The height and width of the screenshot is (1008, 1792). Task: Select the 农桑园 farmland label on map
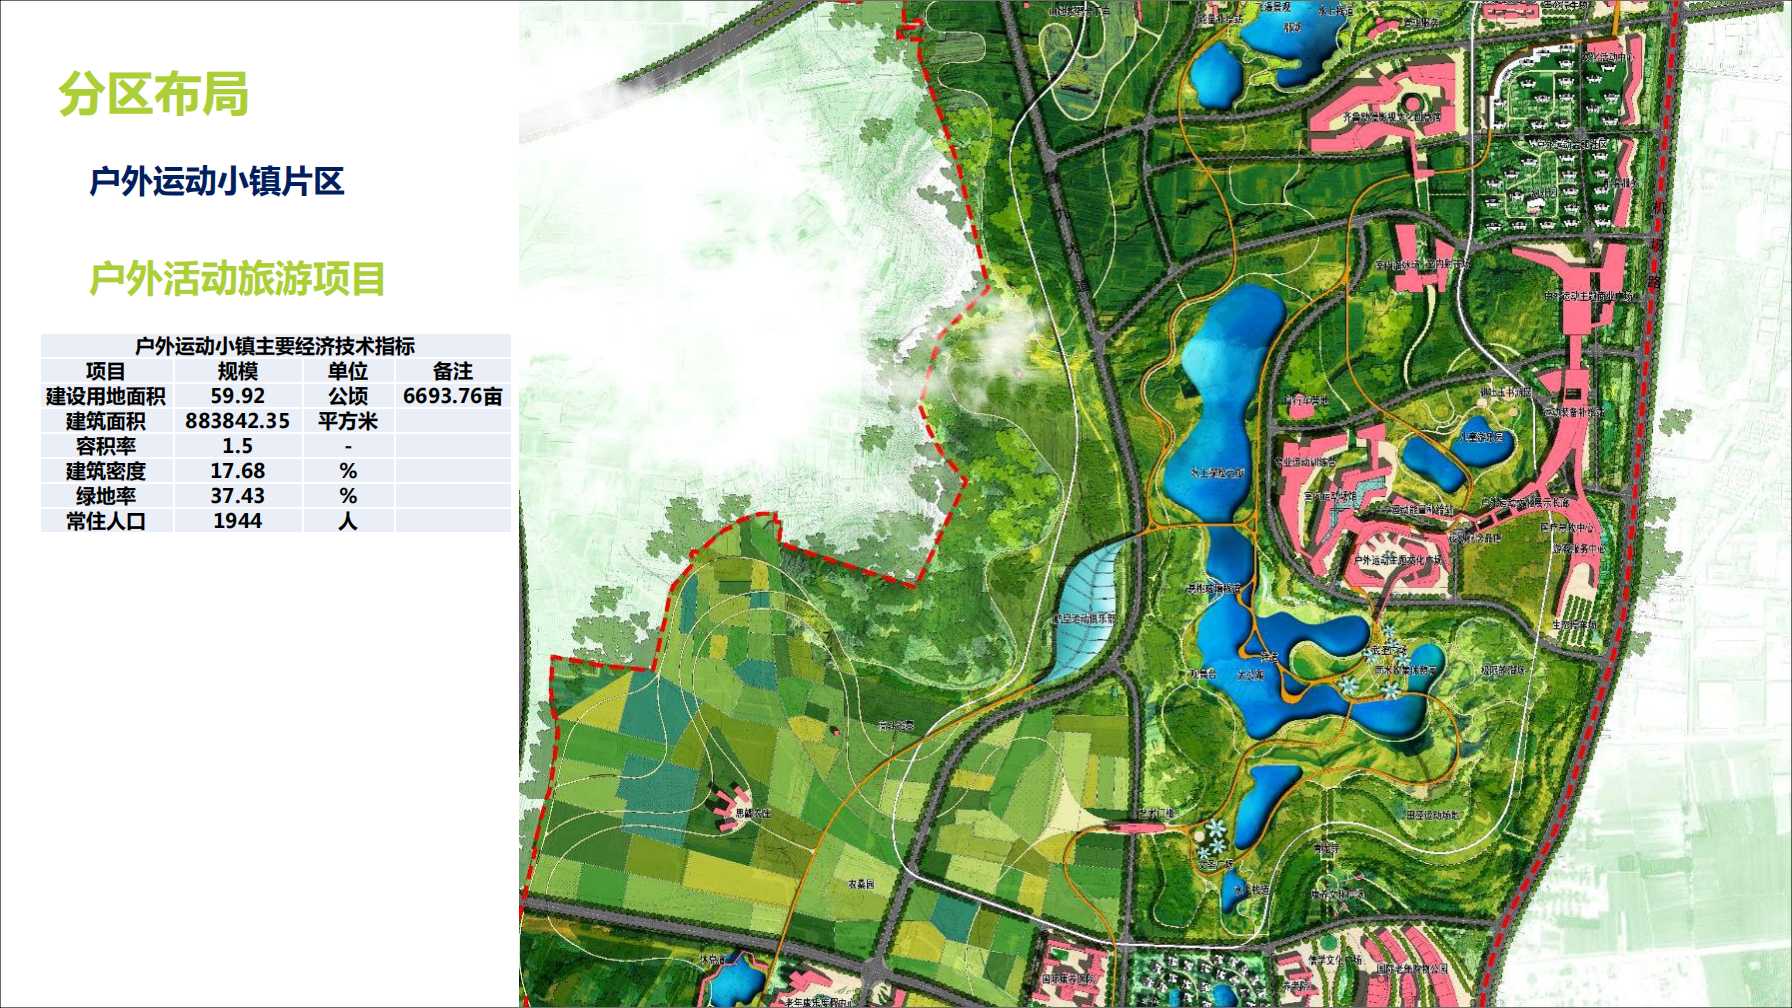[x=861, y=884]
